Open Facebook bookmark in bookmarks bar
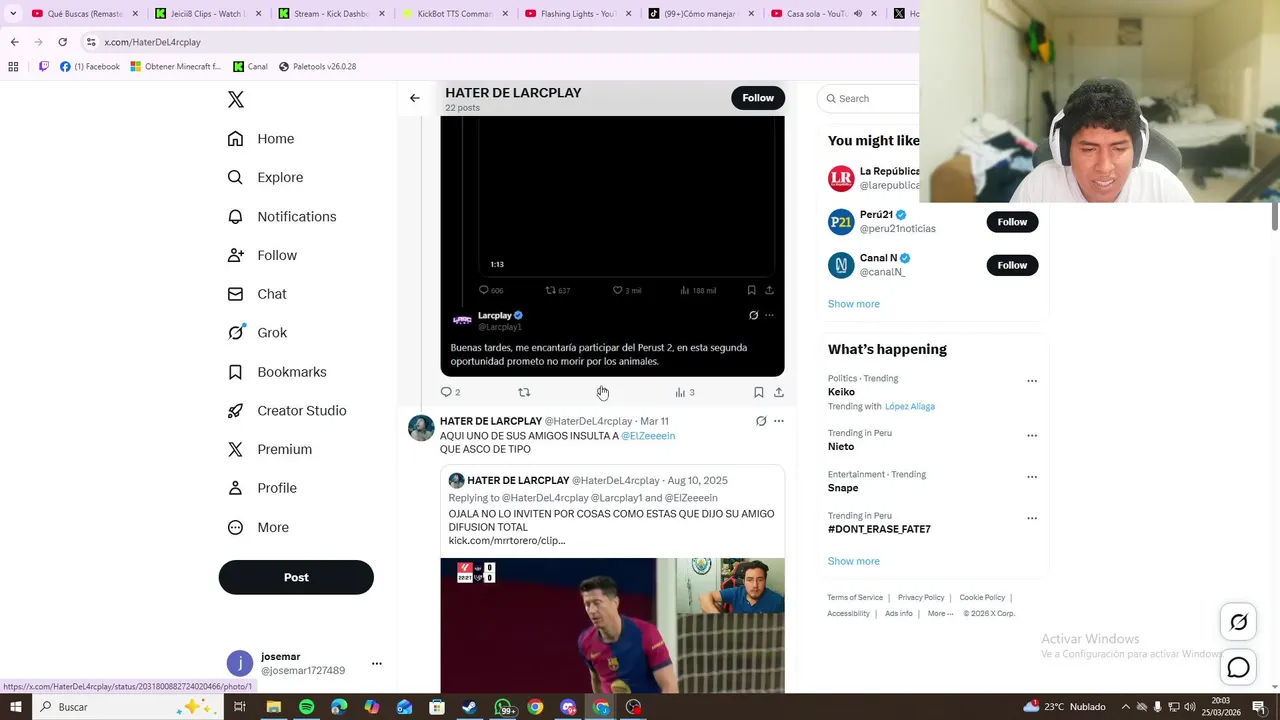Image resolution: width=1280 pixels, height=720 pixels. click(90, 67)
